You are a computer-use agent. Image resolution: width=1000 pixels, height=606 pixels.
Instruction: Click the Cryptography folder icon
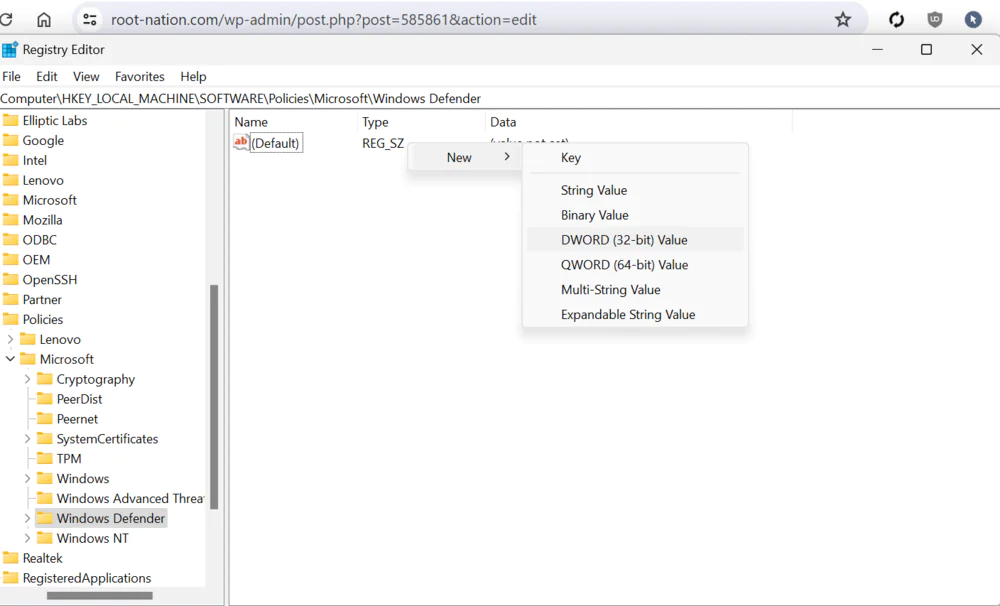point(45,378)
